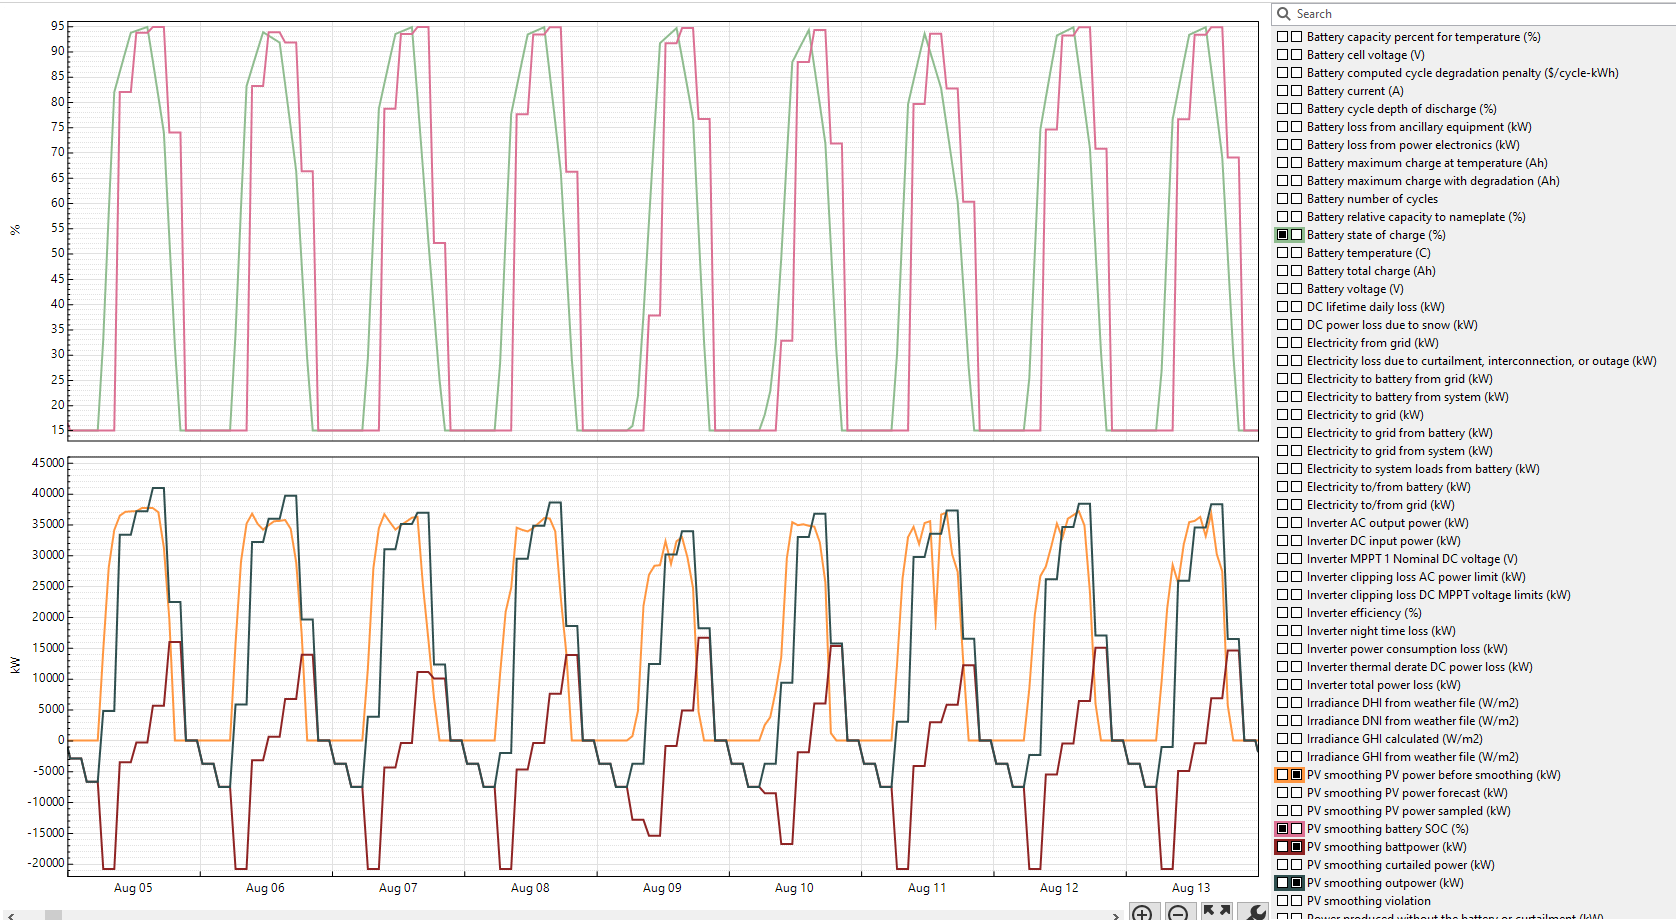Disable PV smoothing battery SOC (%)

(1283, 828)
